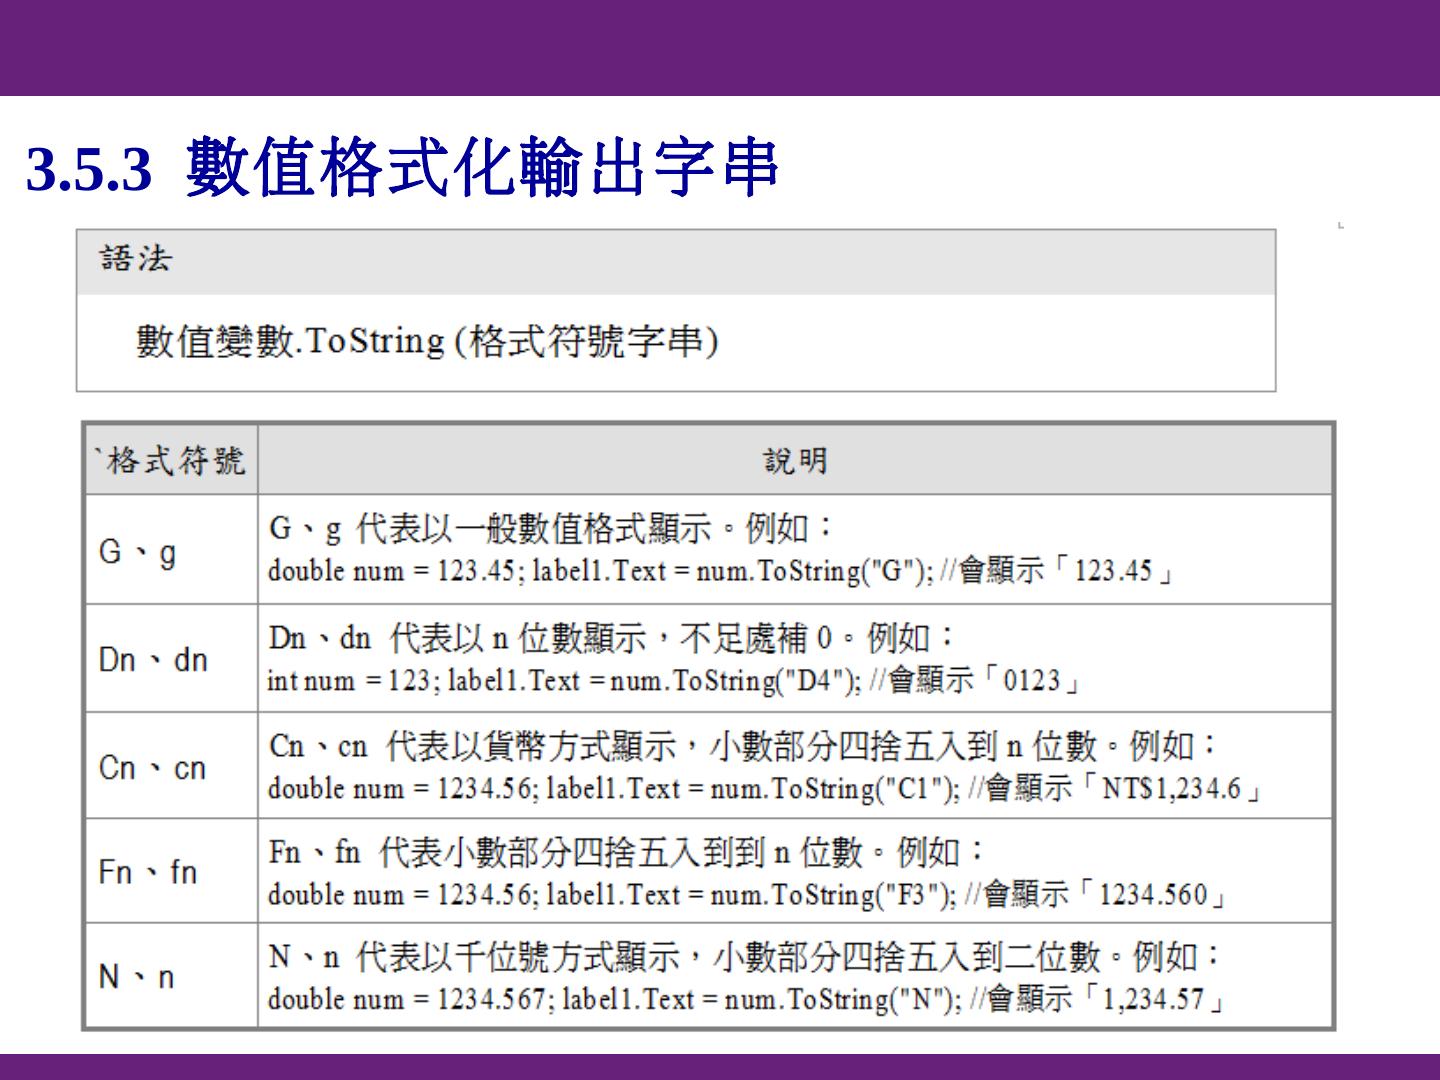
Task: Click the purple header banner
Action: (x=720, y=47)
